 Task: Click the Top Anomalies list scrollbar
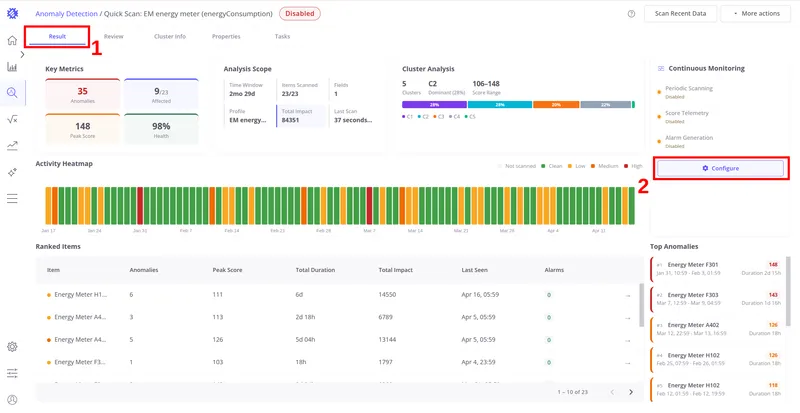coord(789,291)
